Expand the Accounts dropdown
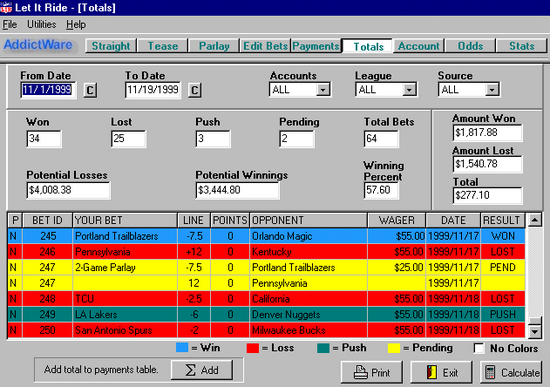 (x=322, y=90)
